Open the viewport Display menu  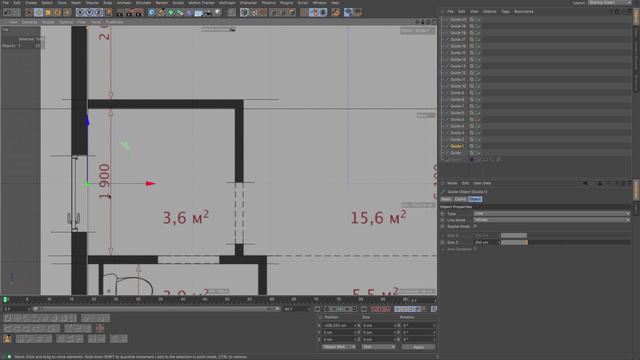point(48,22)
